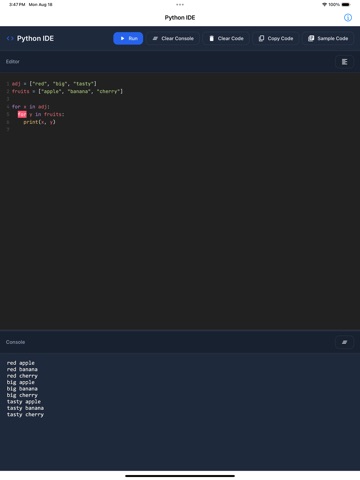Click the highlighted 'for' keyword on line 5
Screen dimensions: 360x480
22,114
